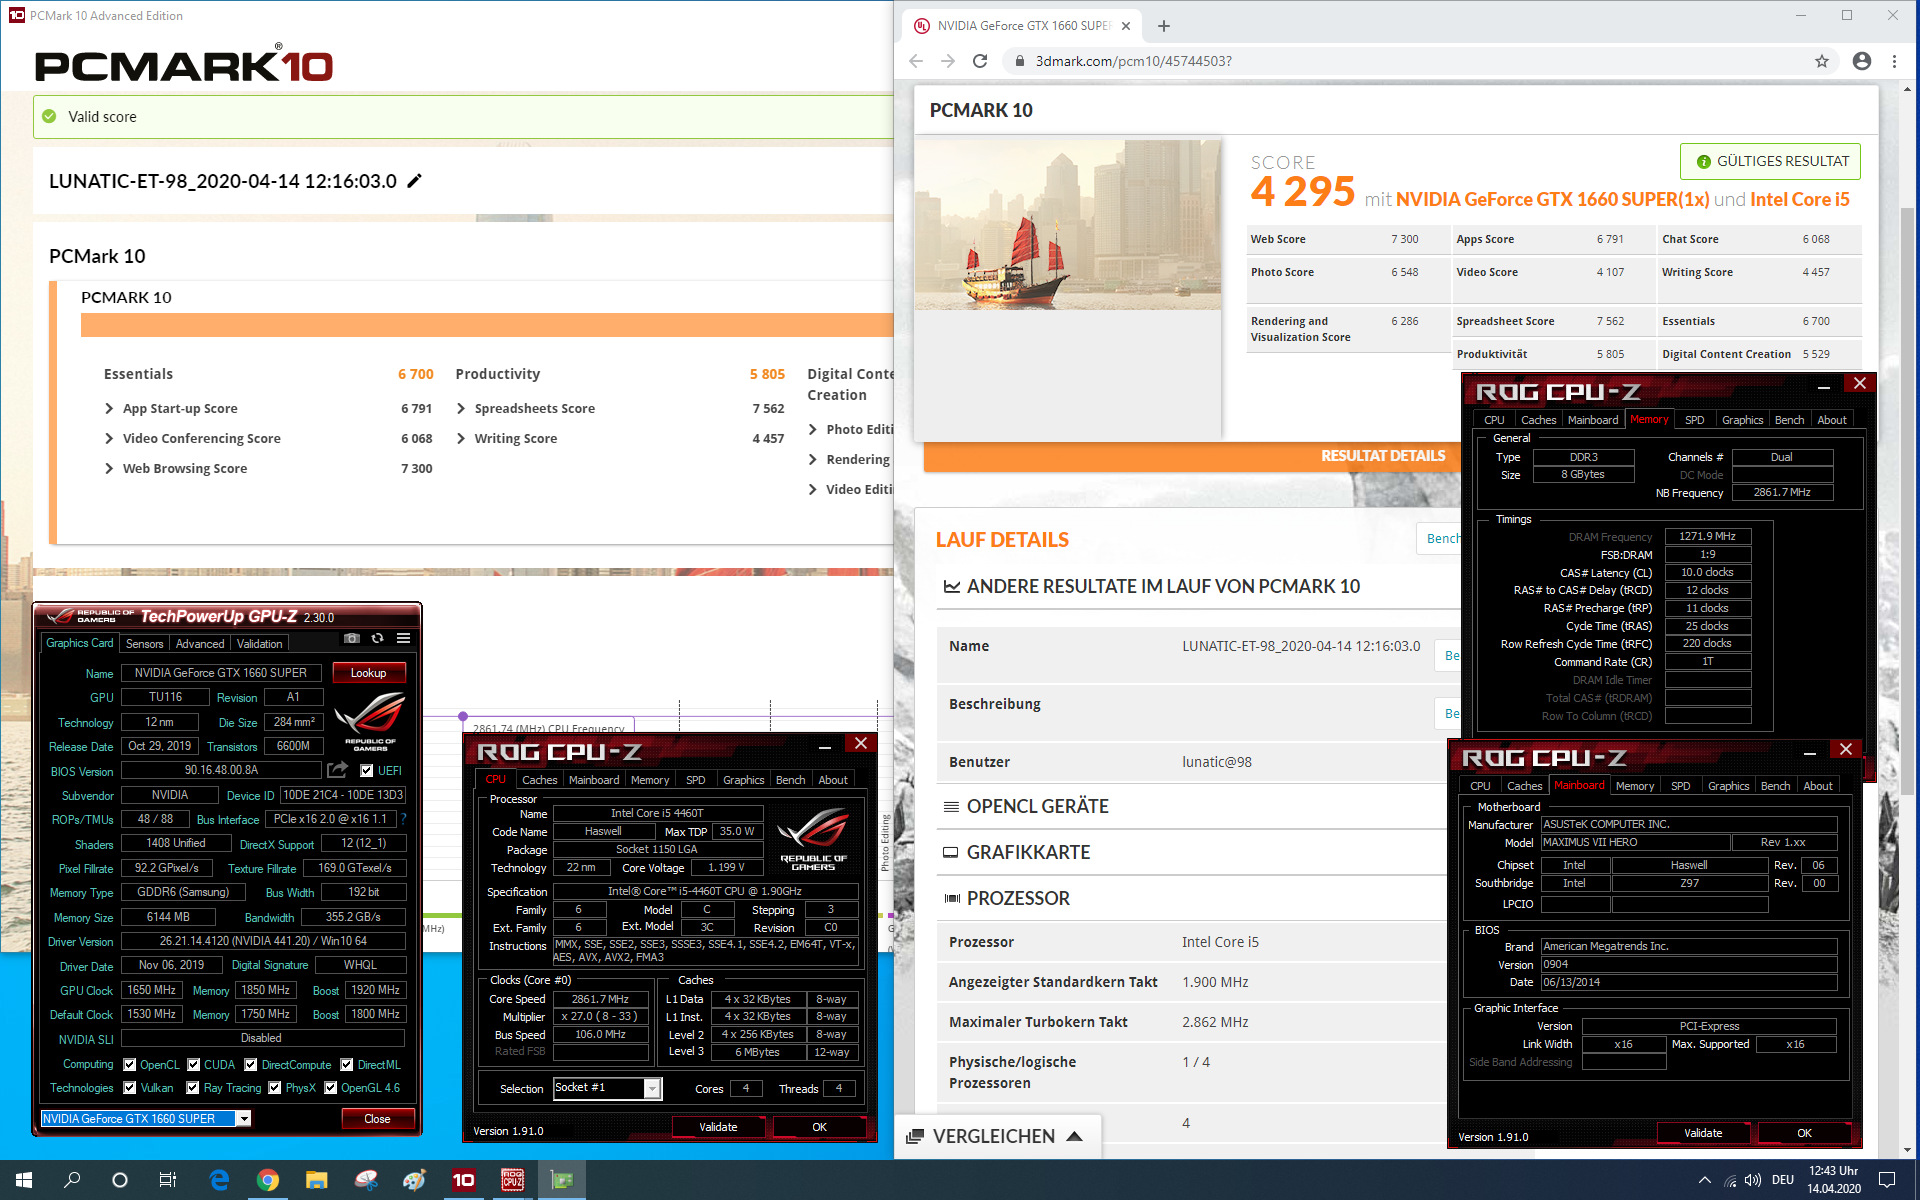1920x1200 pixels.
Task: Click Validate in the CPU tab window
Action: [718, 1127]
